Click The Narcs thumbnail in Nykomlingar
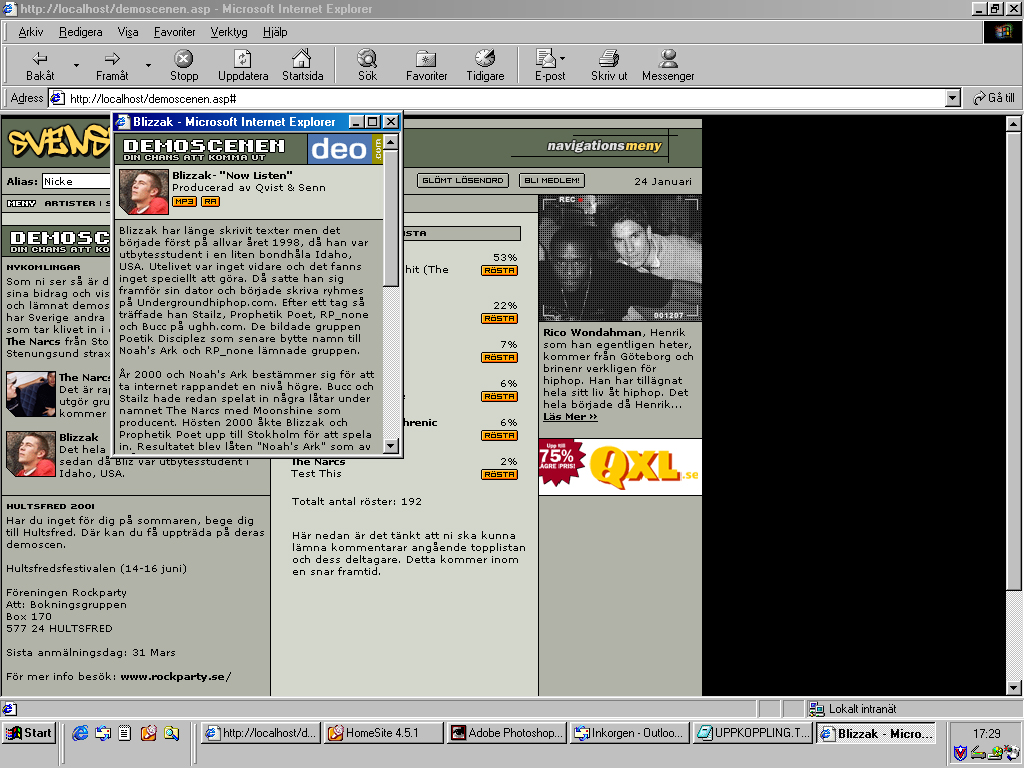1024x768 pixels. pyautogui.click(x=31, y=394)
